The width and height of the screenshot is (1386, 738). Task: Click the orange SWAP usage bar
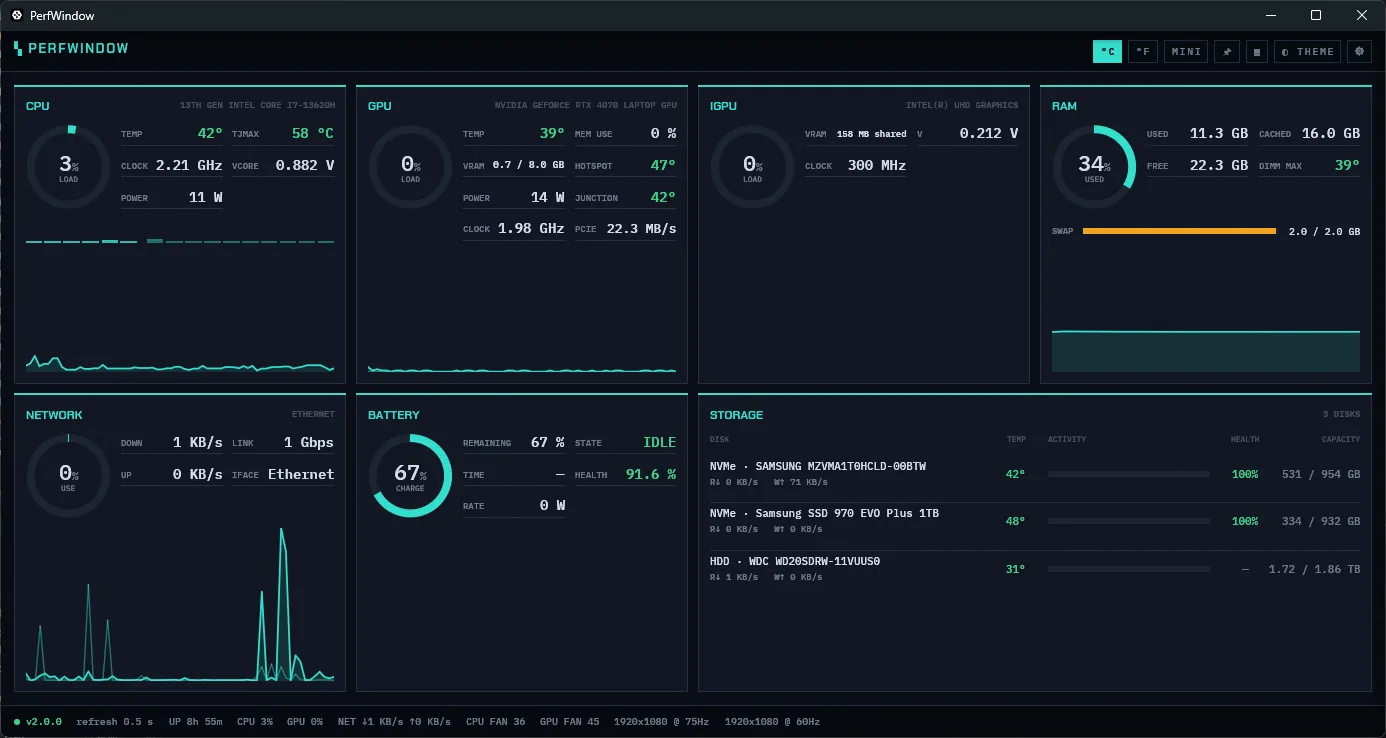(1179, 231)
